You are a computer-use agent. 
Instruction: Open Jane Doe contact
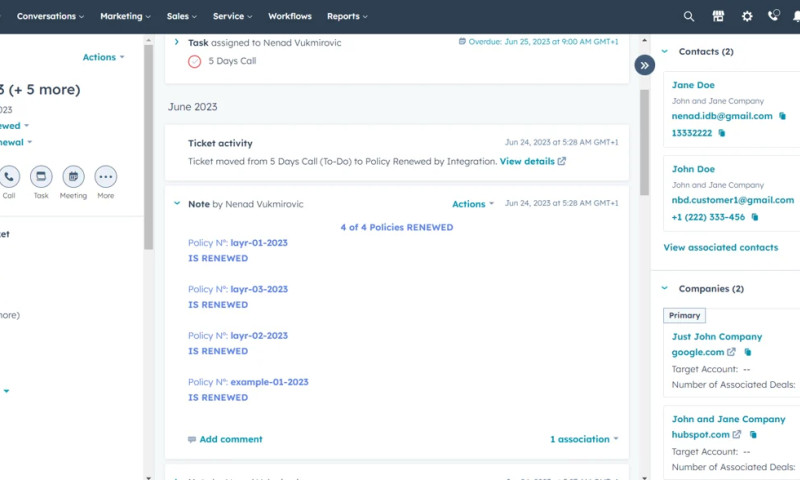coord(693,85)
